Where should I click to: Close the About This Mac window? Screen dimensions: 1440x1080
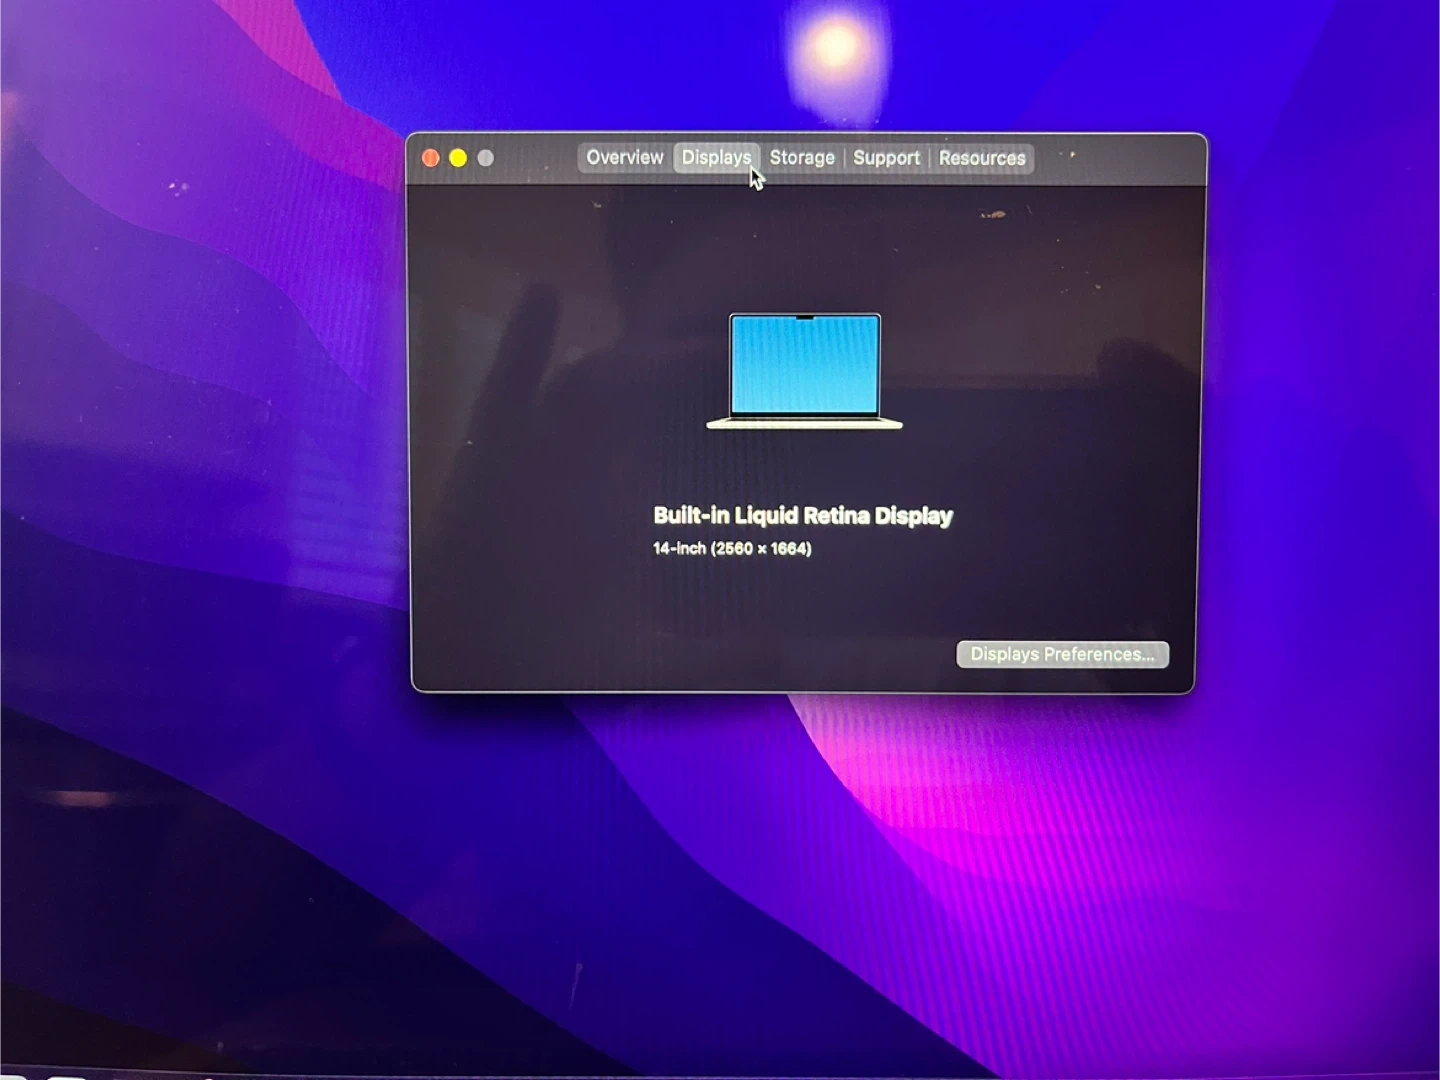pyautogui.click(x=431, y=158)
